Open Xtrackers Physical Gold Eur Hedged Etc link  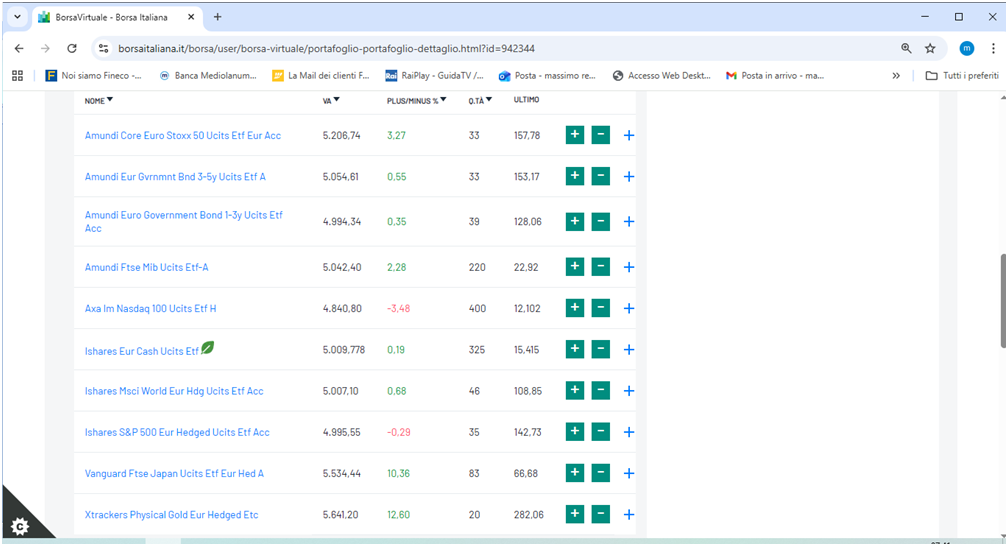(172, 514)
